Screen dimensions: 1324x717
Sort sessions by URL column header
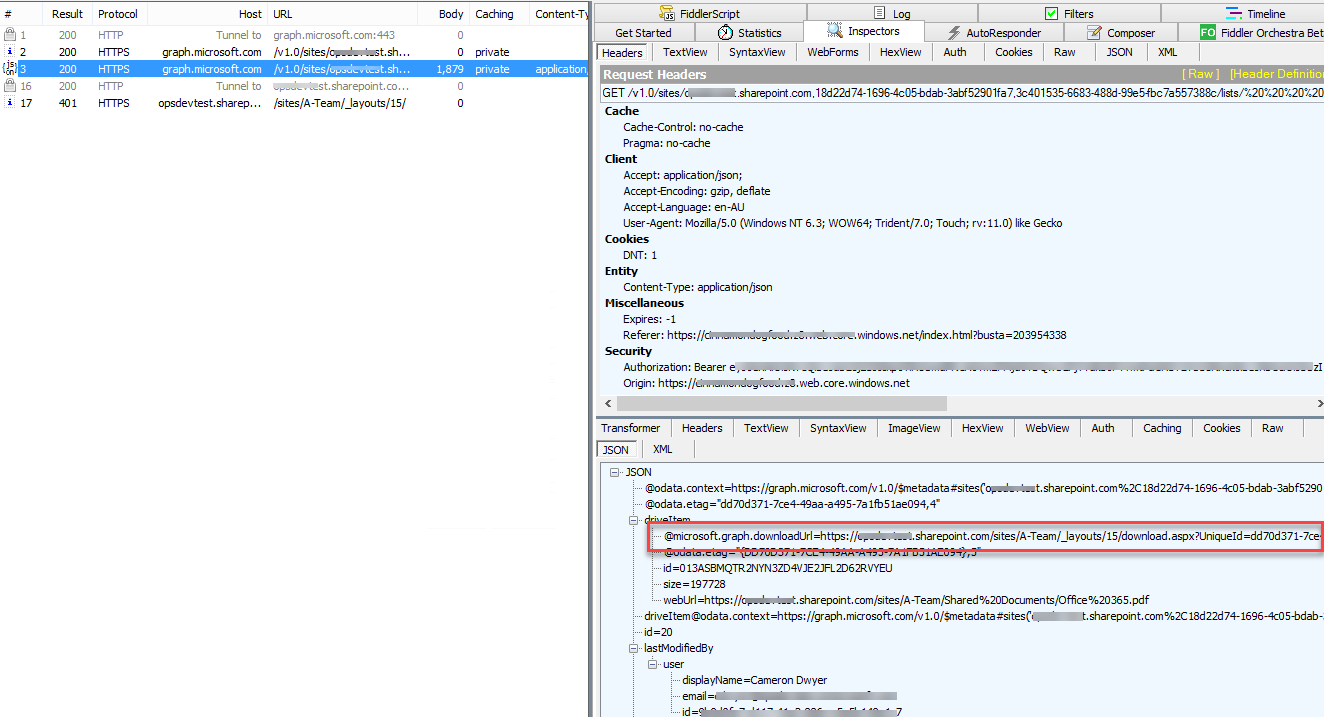coord(340,14)
